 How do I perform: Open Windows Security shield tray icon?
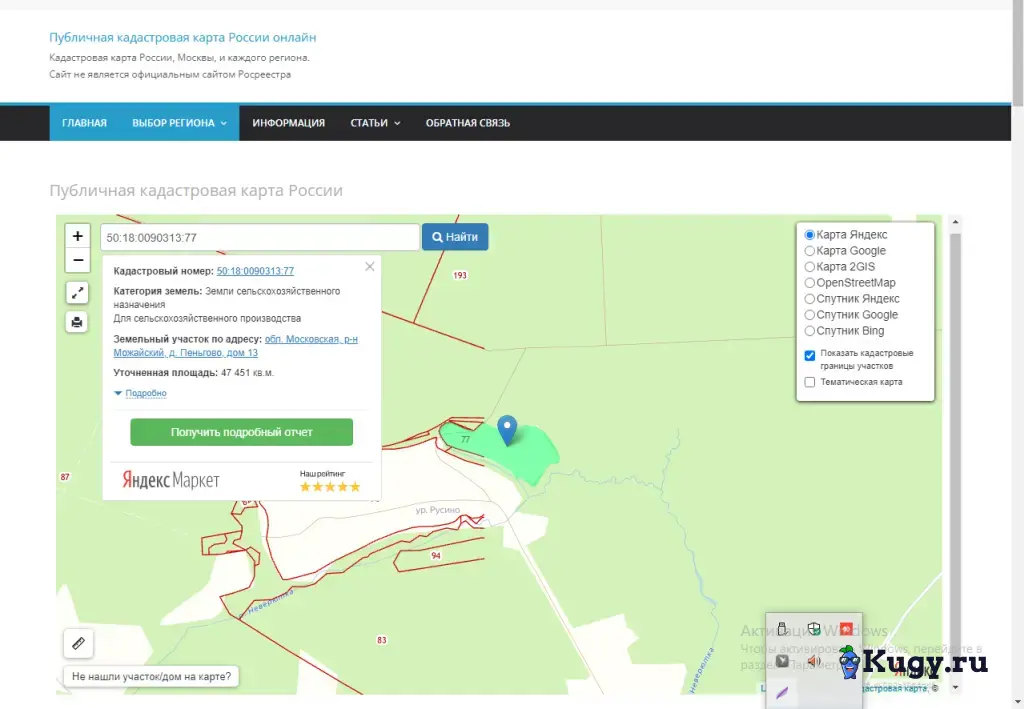(x=814, y=629)
